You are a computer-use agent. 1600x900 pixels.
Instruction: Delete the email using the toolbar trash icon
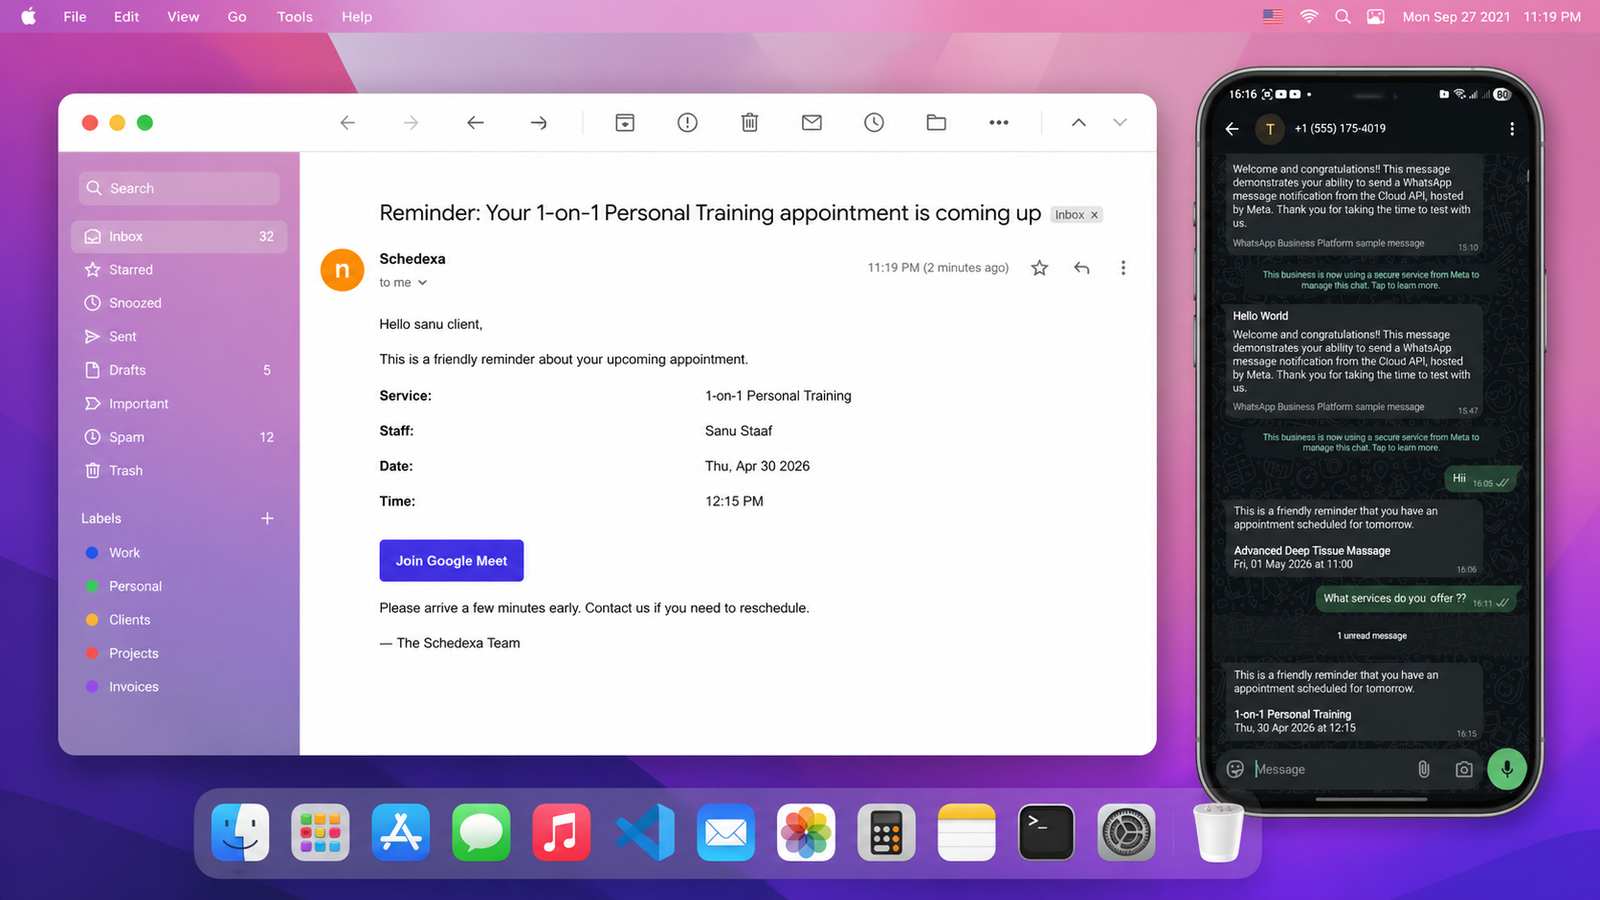point(750,123)
